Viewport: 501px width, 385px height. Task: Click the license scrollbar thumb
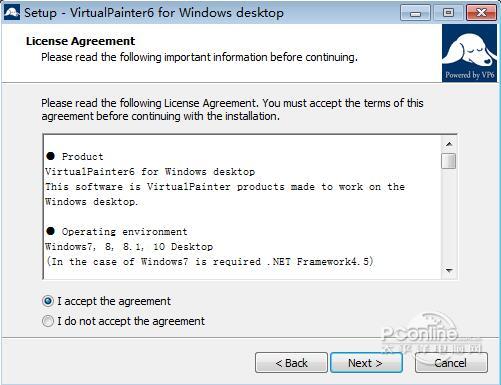[449, 161]
